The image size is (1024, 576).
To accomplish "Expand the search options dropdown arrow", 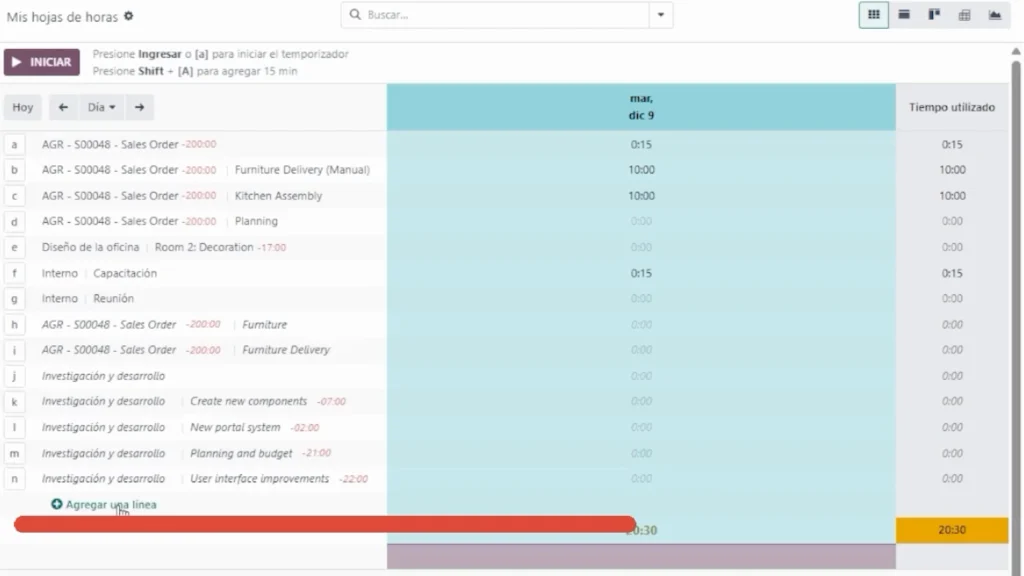I will click(x=660, y=15).
